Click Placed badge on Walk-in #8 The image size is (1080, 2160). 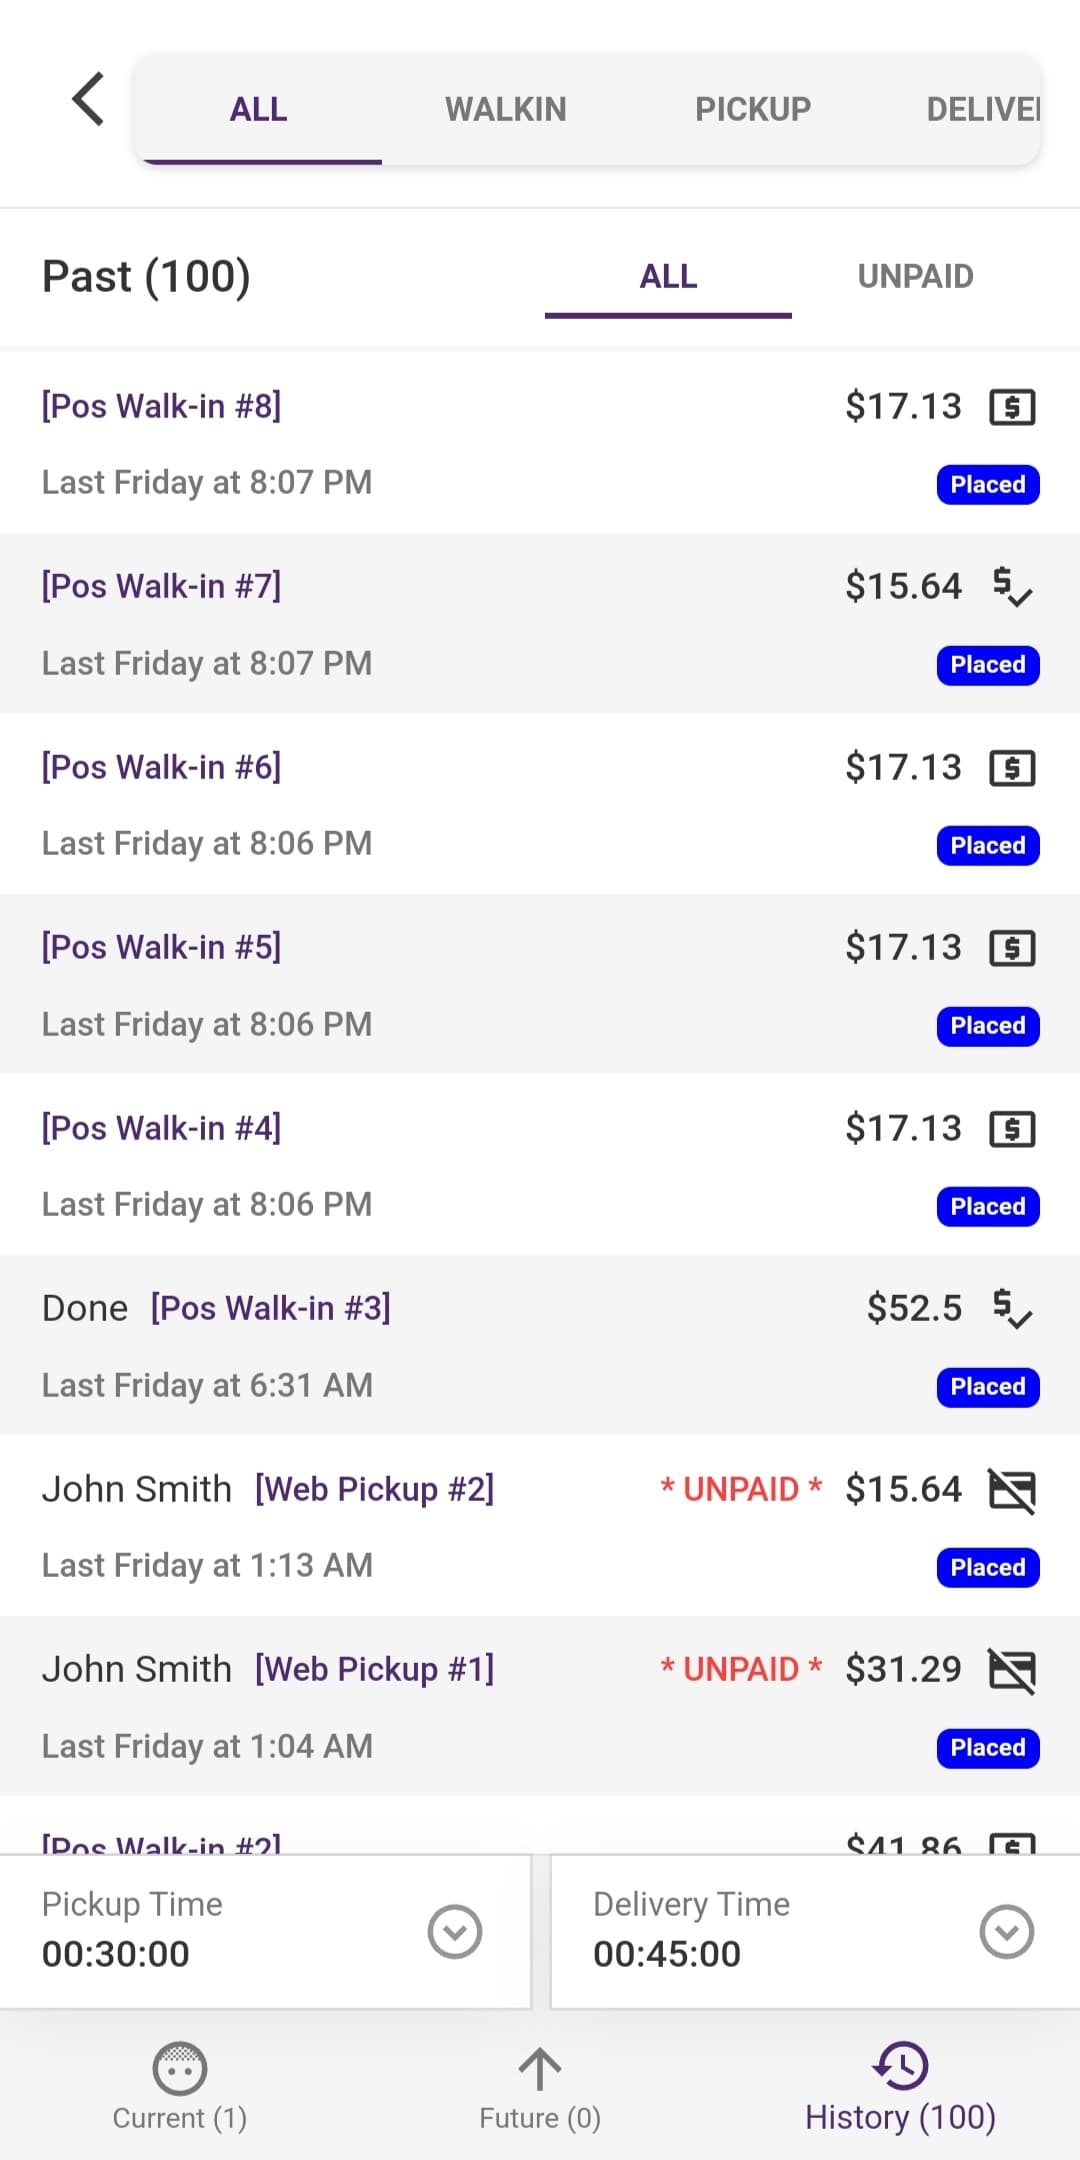988,485
